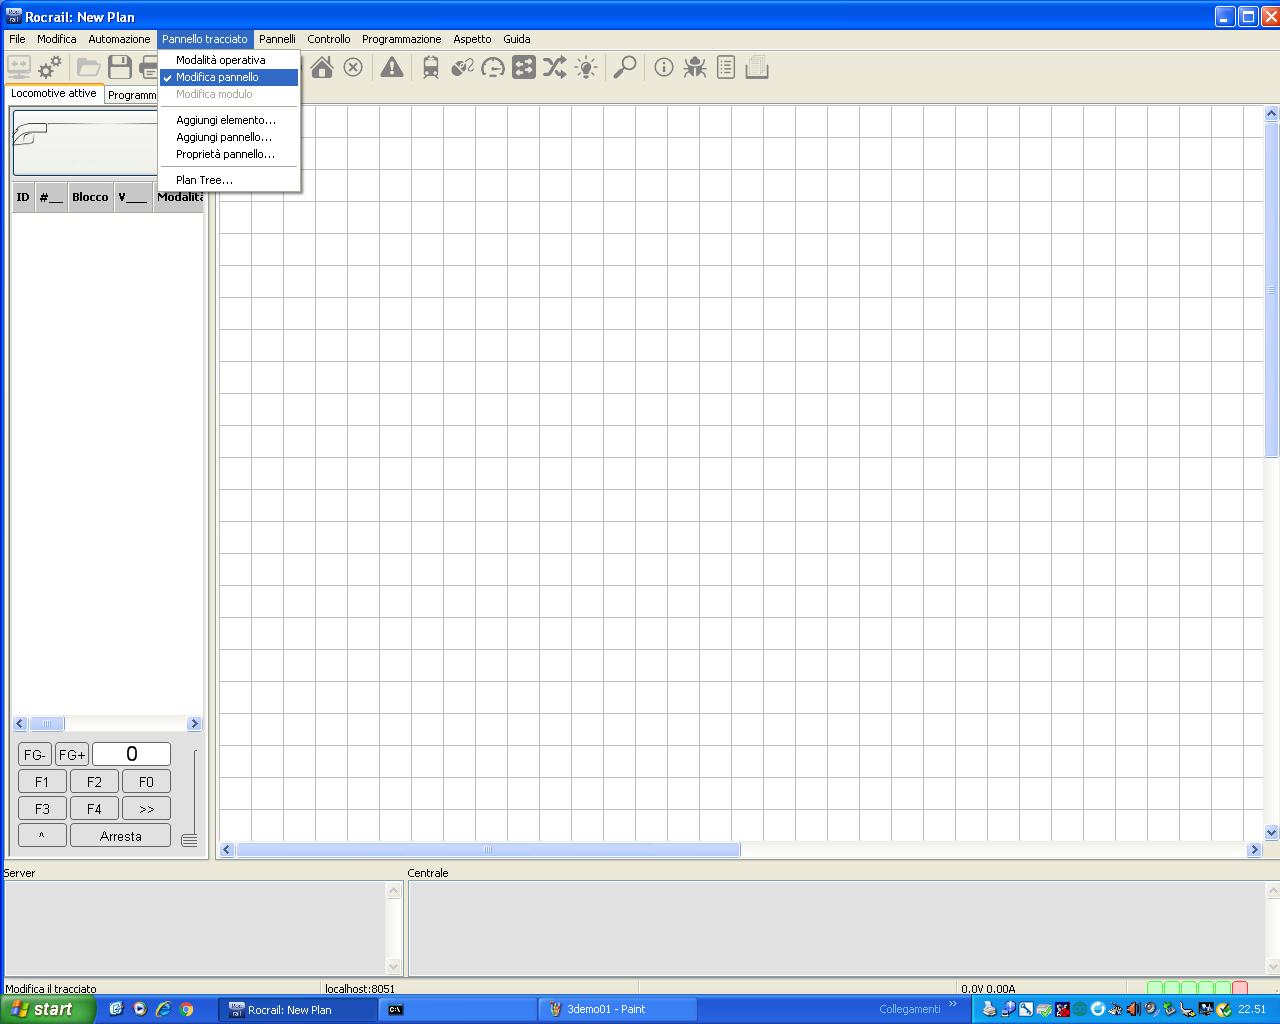Toggle the checked Modifica pannello entry
This screenshot has height=1024, width=1280.
point(228,77)
